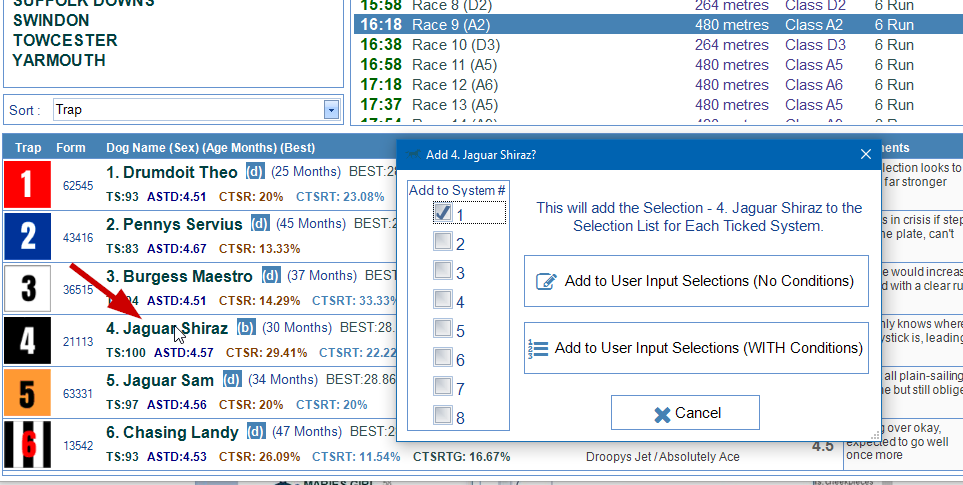Check the System 8 checkbox
This screenshot has height=485, width=963.
(442, 416)
